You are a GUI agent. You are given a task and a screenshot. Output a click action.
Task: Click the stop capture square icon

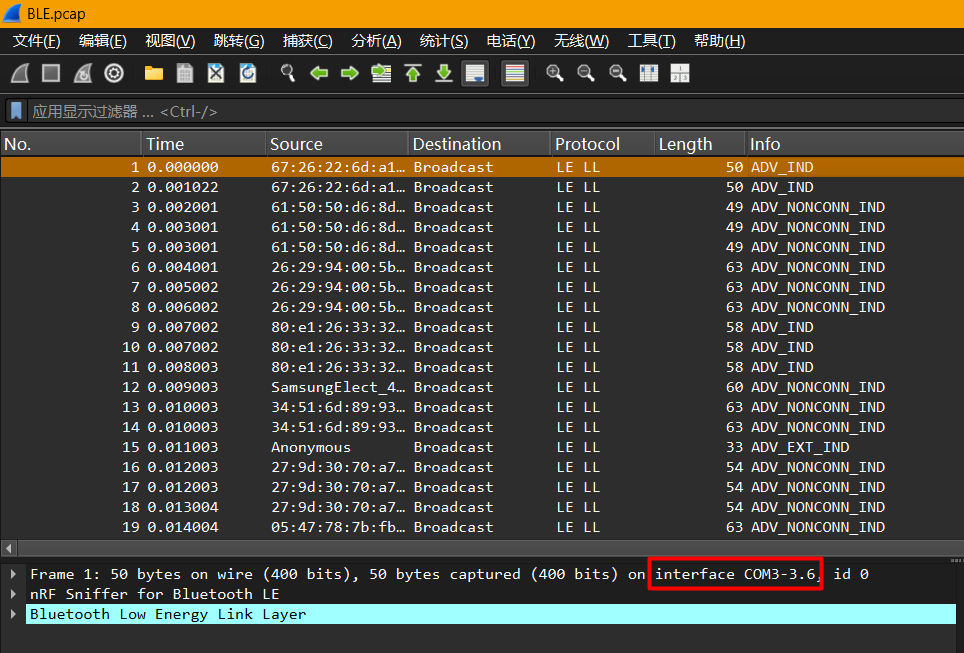51,74
